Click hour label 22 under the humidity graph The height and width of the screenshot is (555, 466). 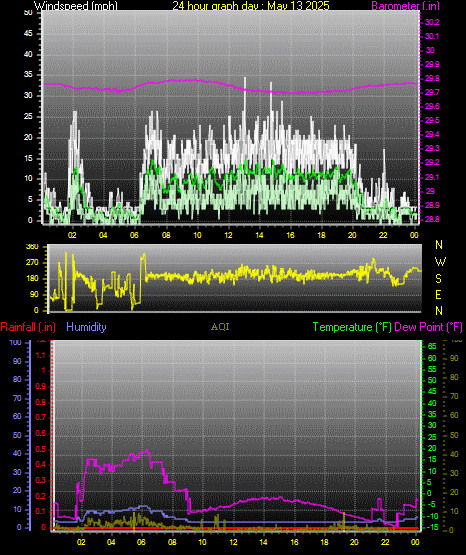pos(385,542)
